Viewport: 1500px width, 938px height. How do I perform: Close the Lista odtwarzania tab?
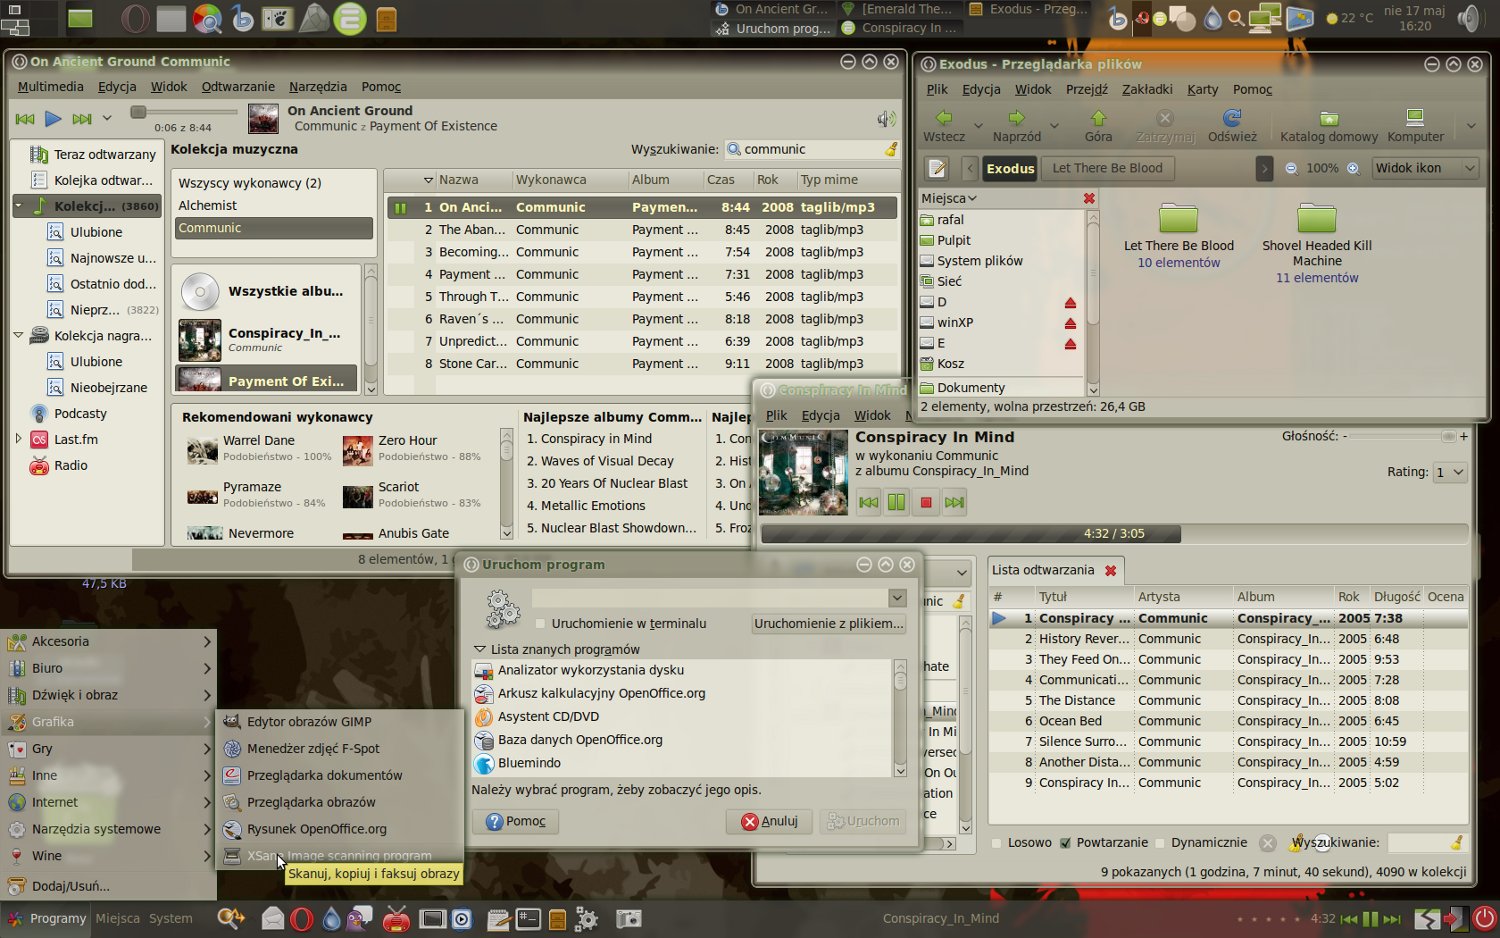click(x=1110, y=570)
